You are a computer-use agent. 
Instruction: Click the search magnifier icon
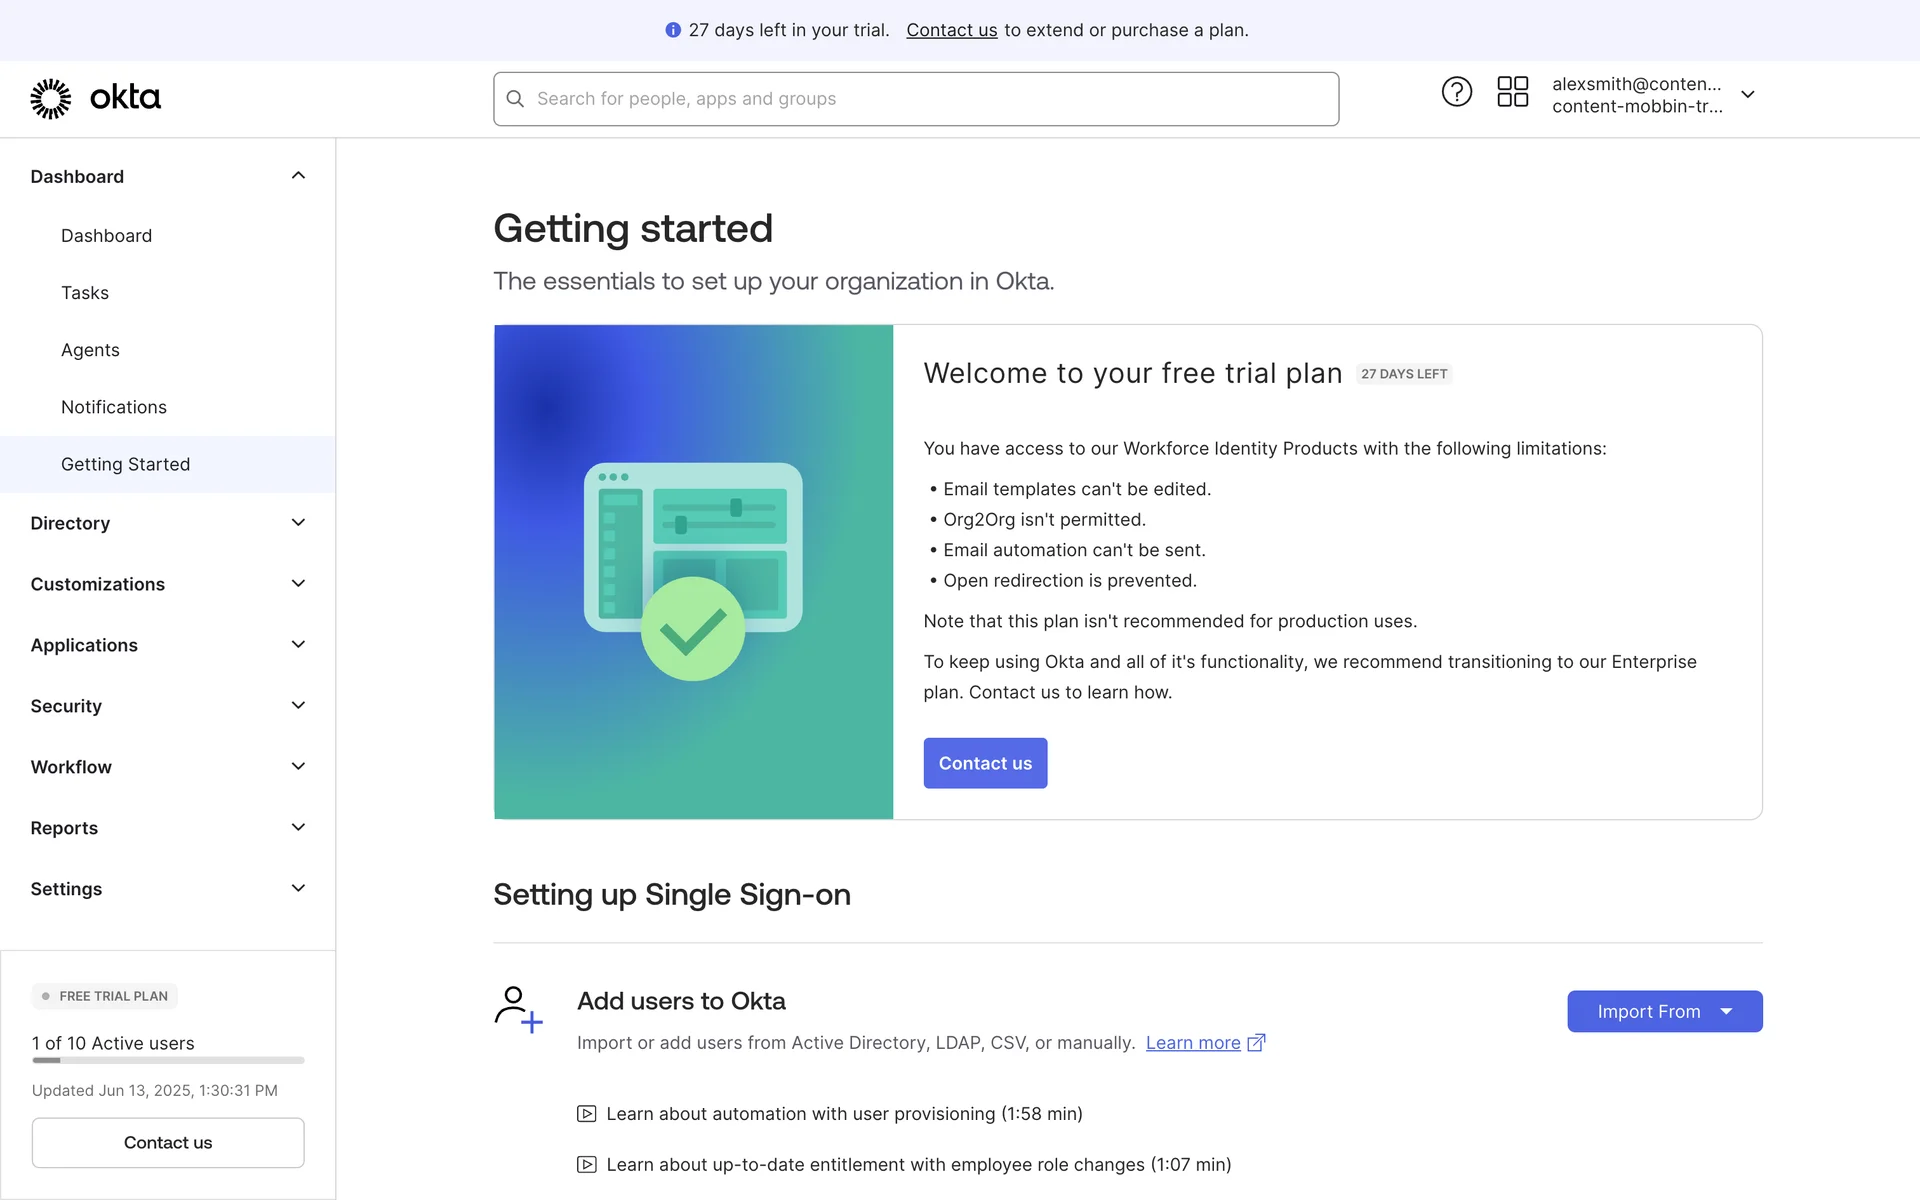pyautogui.click(x=515, y=99)
